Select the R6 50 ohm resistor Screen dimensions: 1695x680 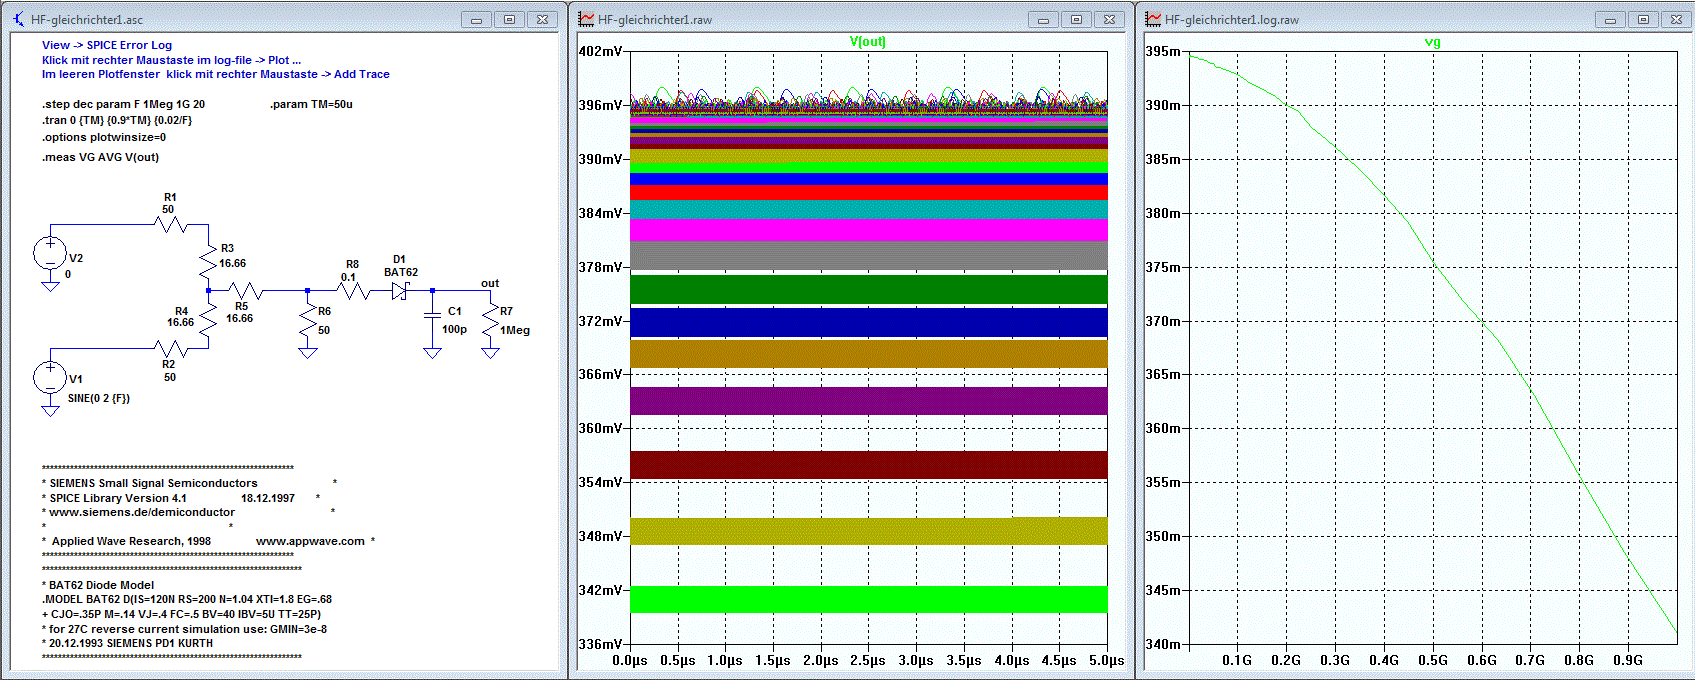pyautogui.click(x=308, y=321)
